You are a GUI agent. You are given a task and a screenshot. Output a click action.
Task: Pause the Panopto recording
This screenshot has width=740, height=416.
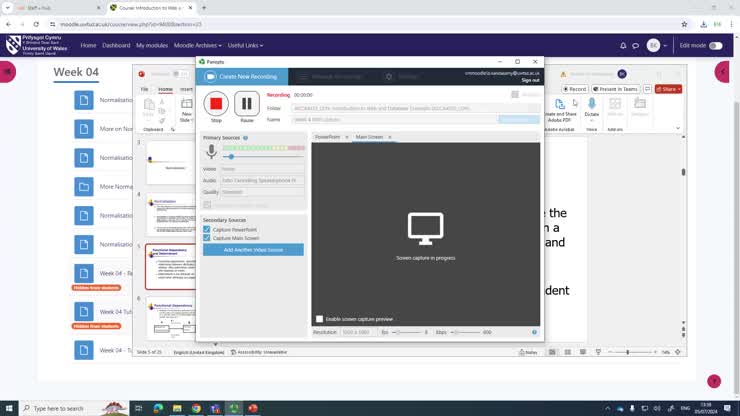point(246,103)
